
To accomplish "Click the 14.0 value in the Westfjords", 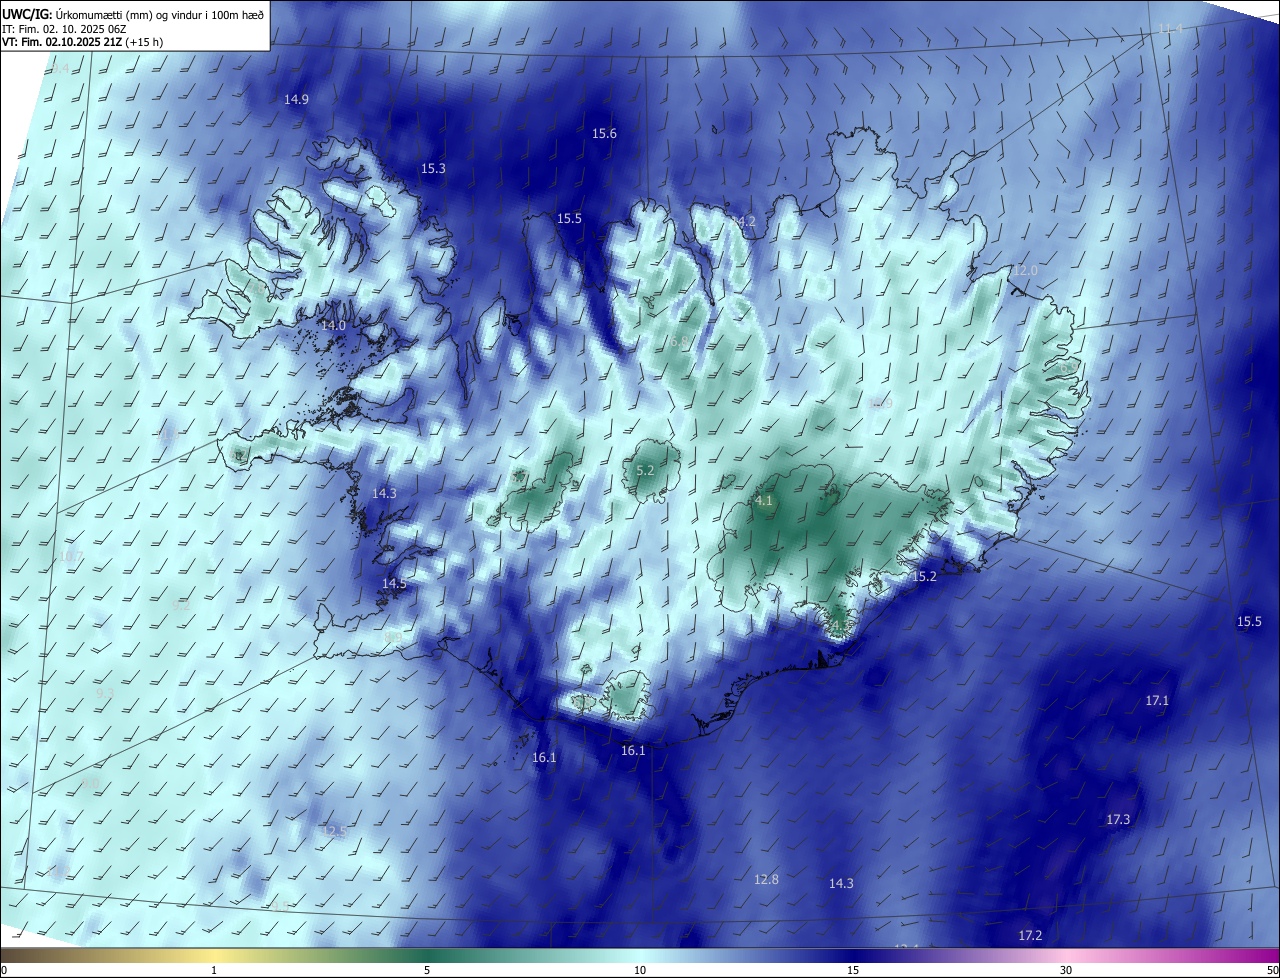I will coord(333,325).
